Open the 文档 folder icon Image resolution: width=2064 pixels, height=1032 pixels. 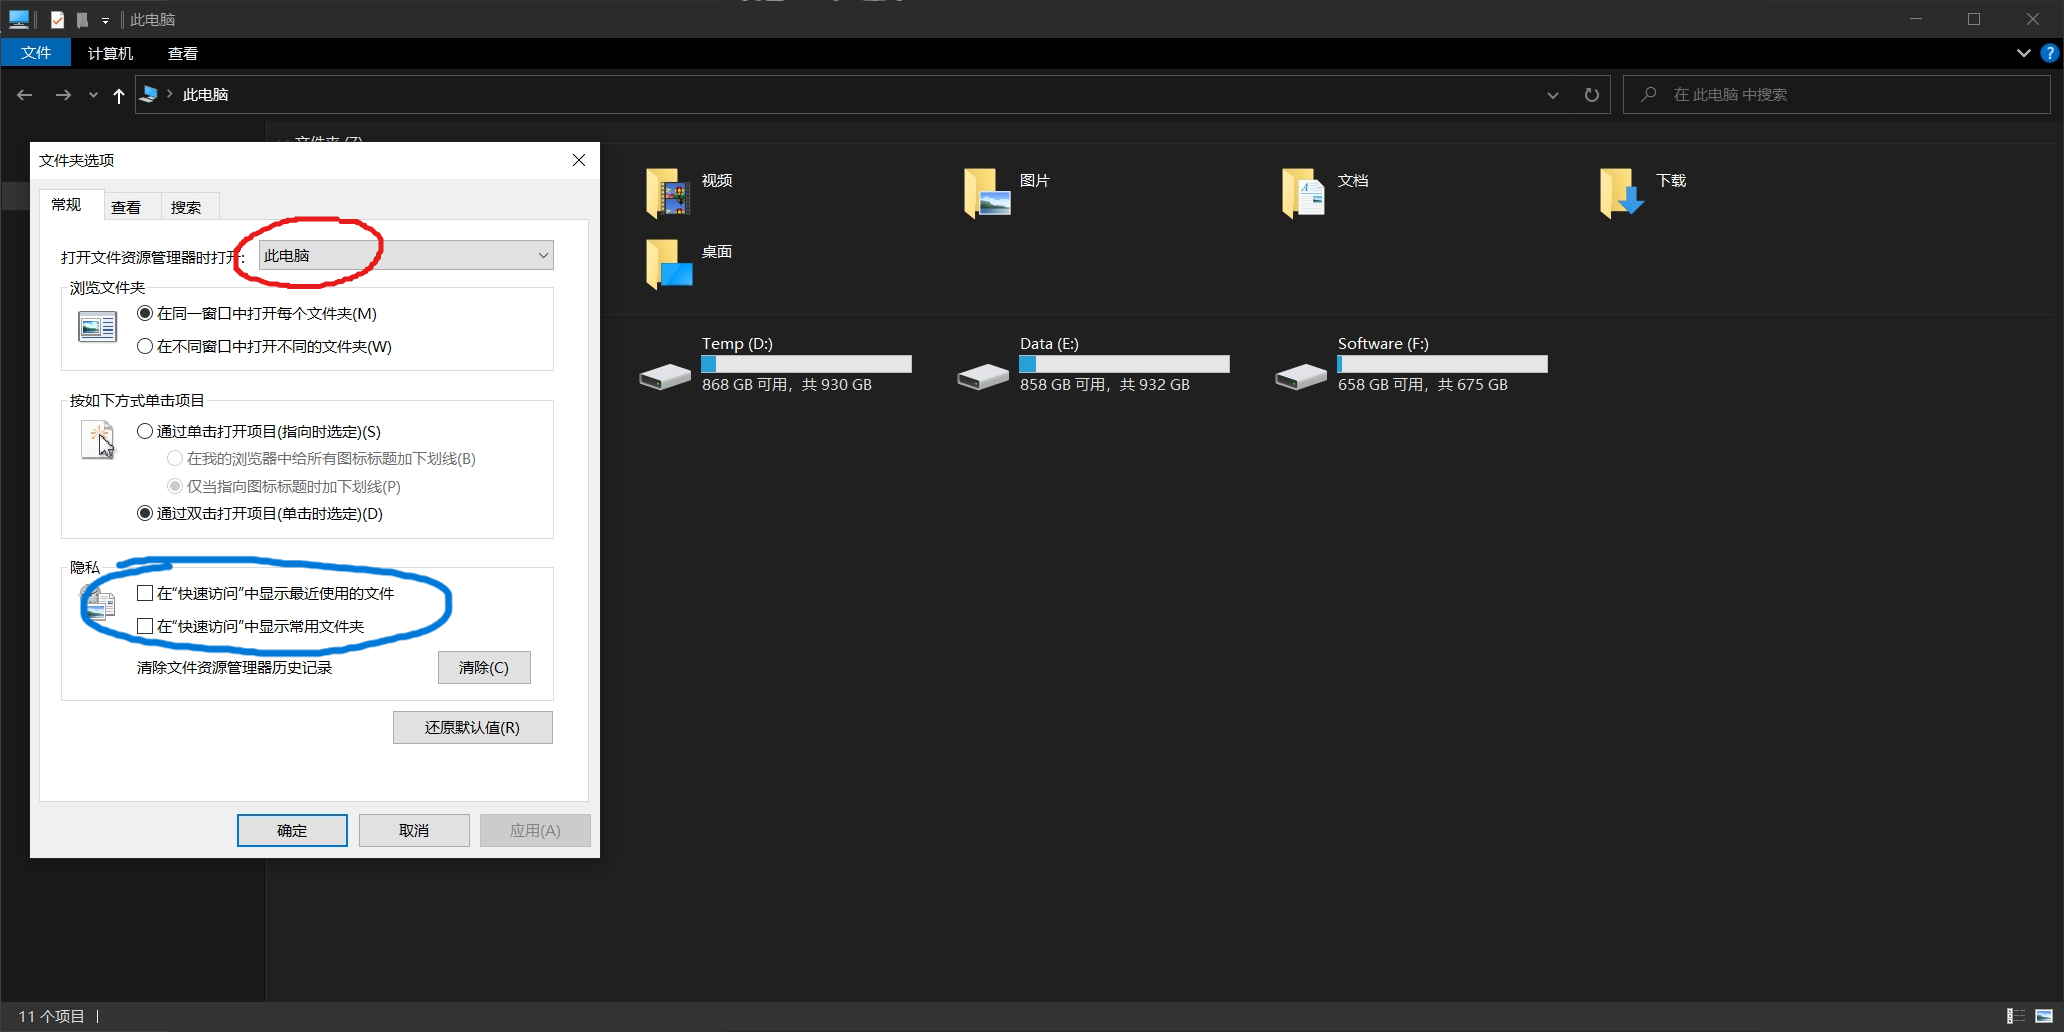click(x=1304, y=193)
